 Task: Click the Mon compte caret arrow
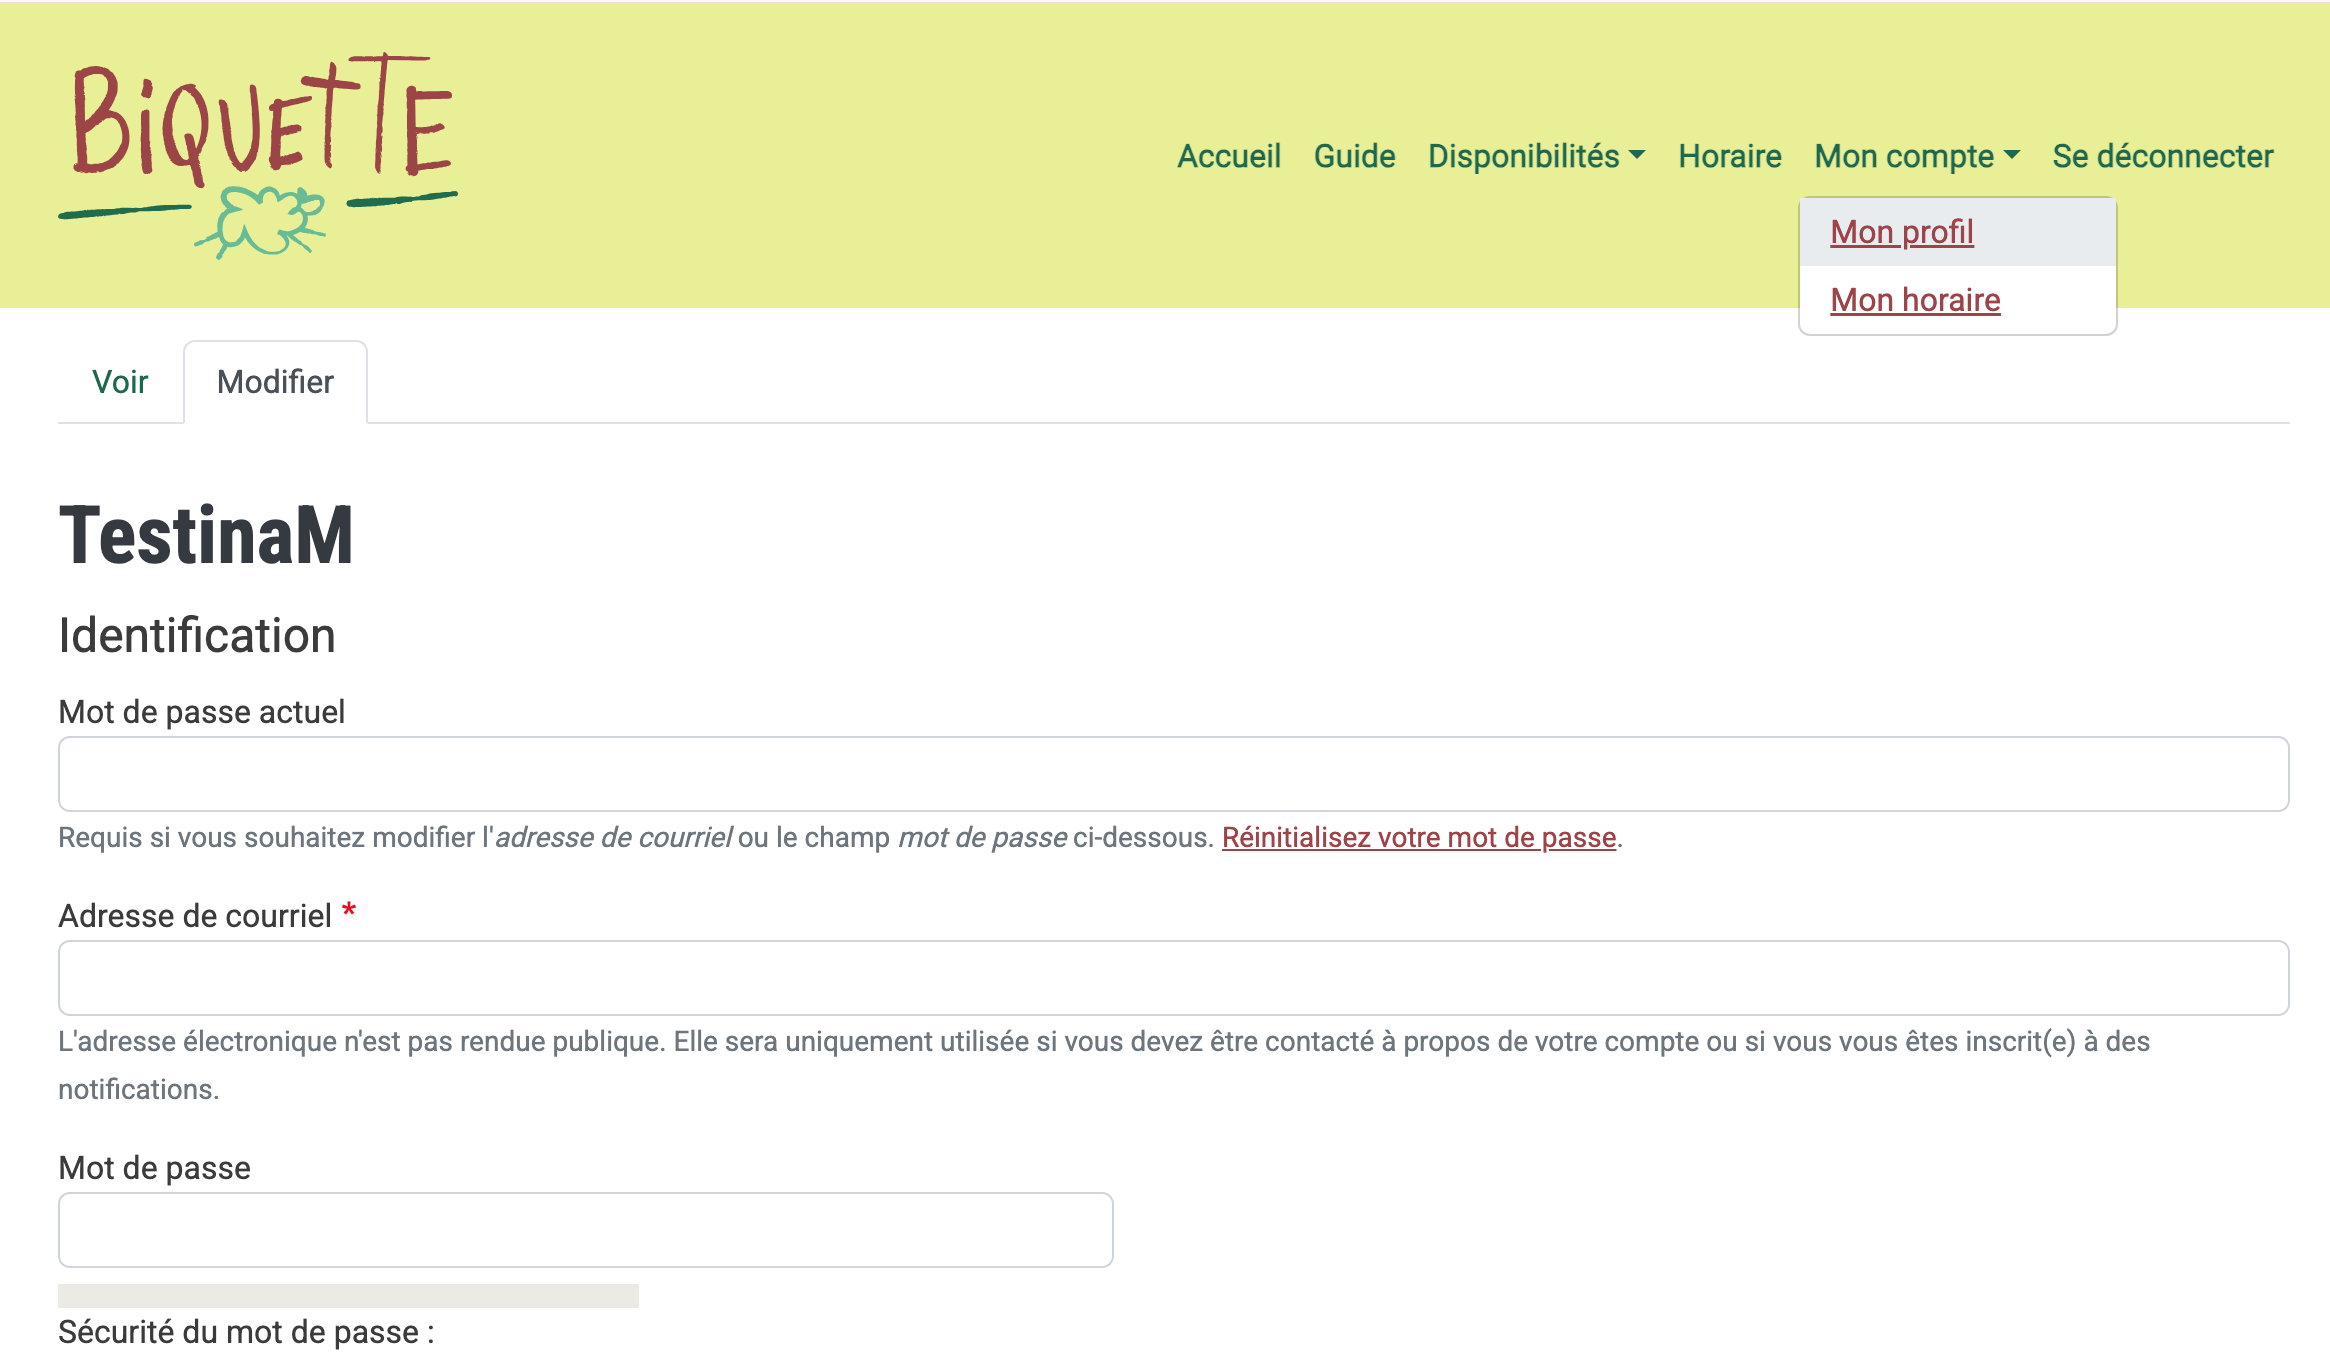tap(2012, 156)
